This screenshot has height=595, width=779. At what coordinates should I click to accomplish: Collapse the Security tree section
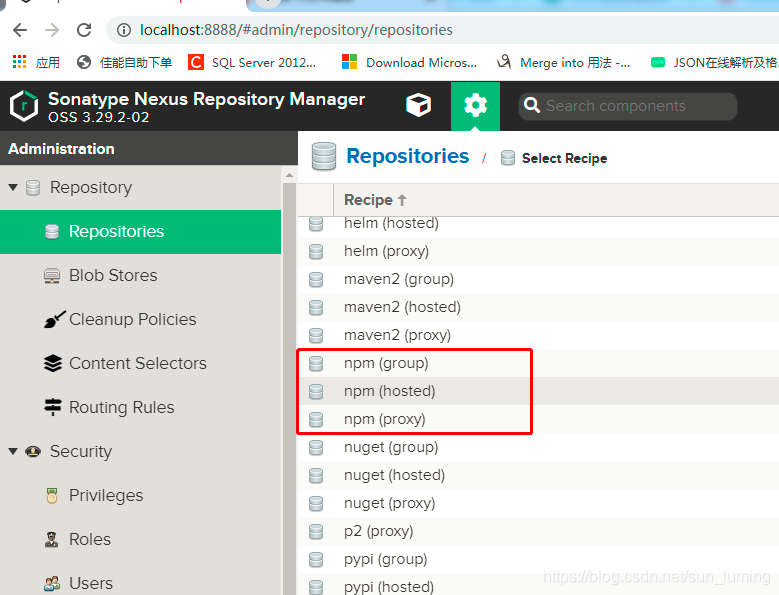click(x=13, y=451)
